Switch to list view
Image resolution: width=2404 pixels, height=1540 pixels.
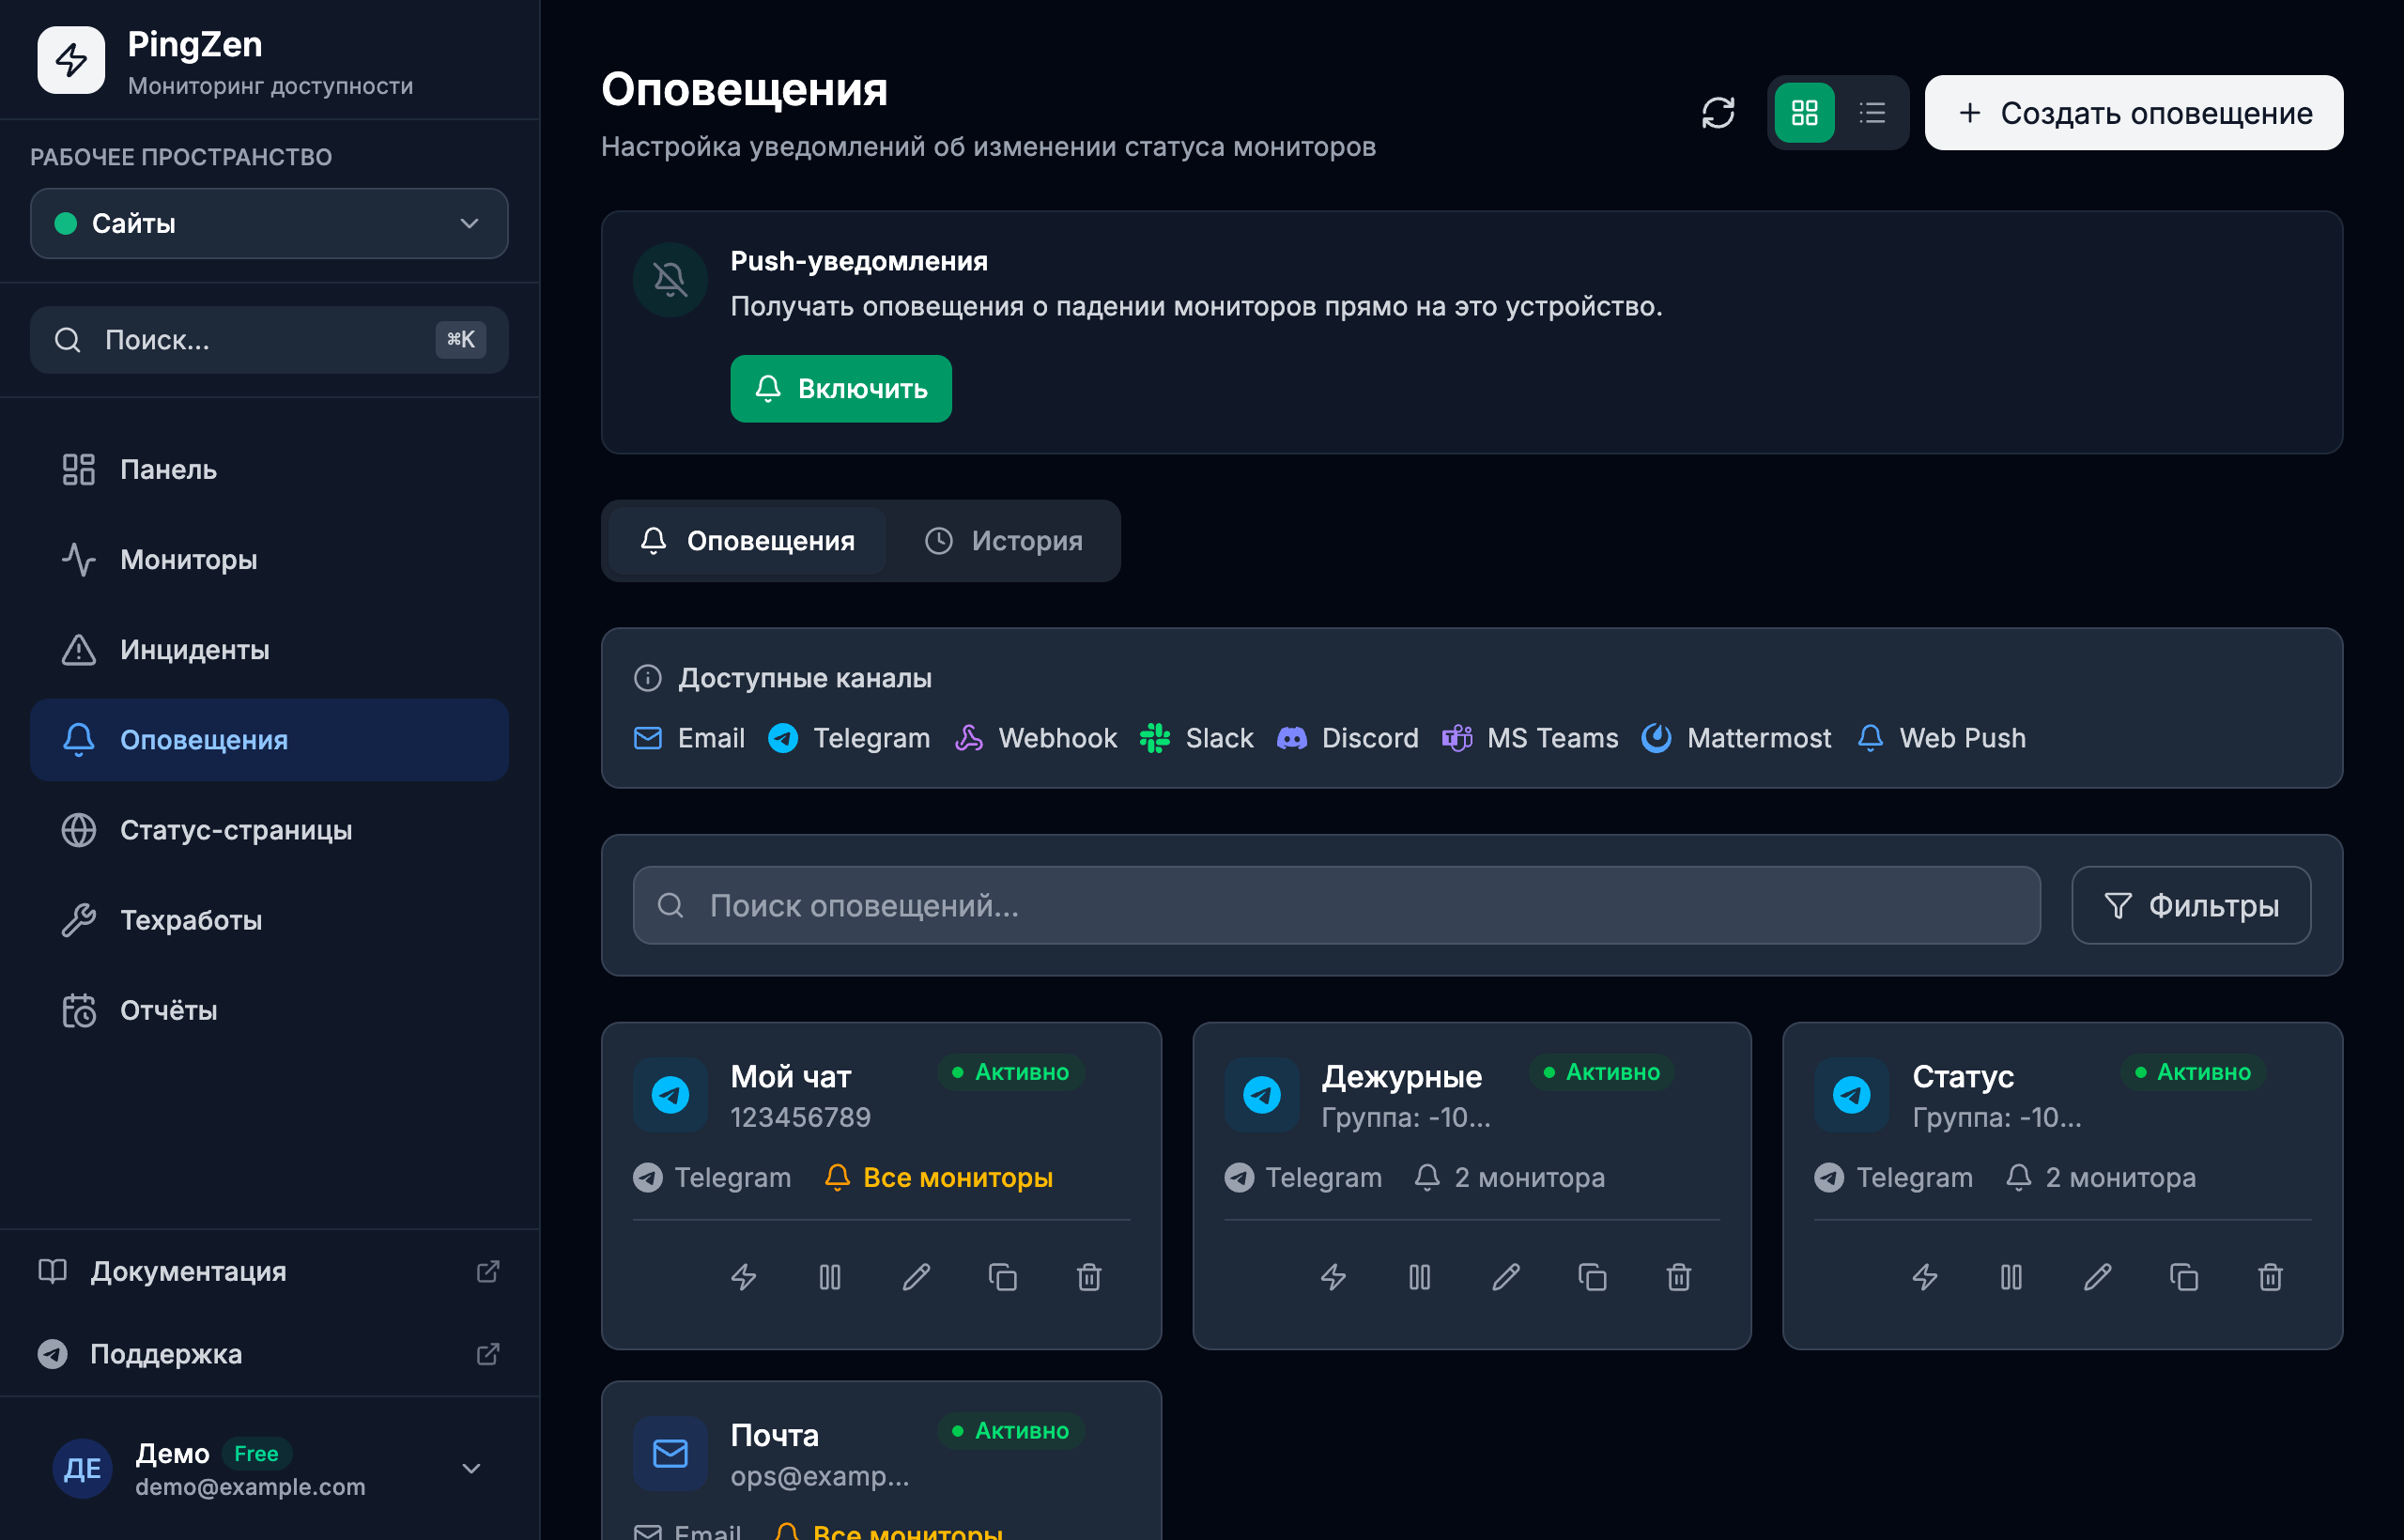(x=1872, y=113)
